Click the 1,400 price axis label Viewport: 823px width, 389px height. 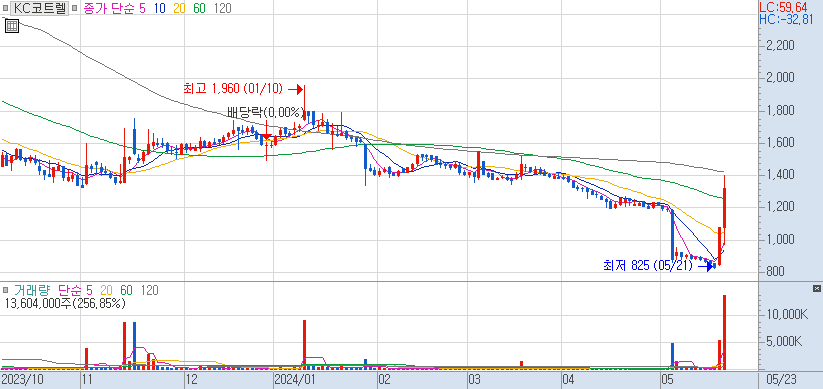[x=779, y=175]
